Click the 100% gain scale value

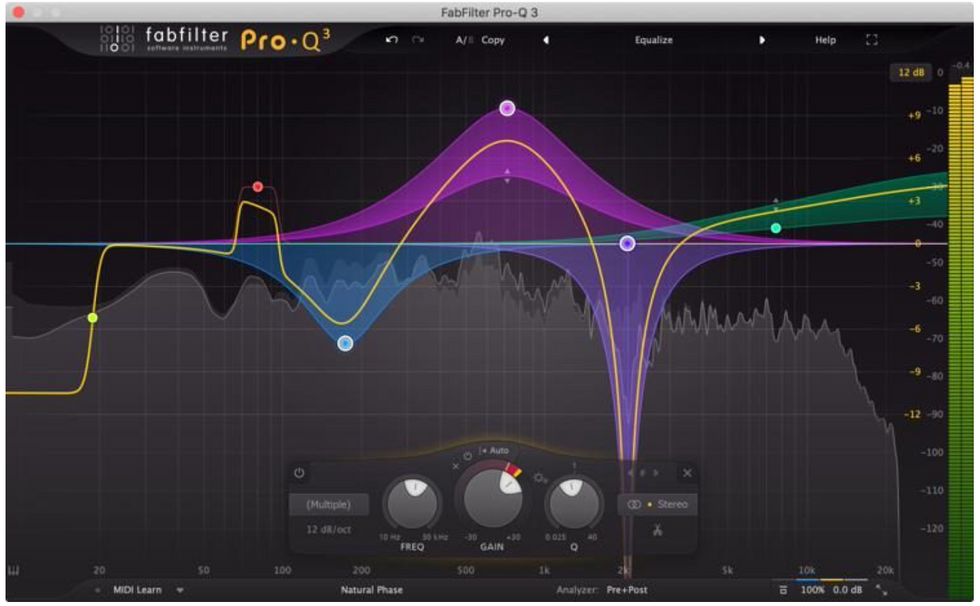coord(812,590)
